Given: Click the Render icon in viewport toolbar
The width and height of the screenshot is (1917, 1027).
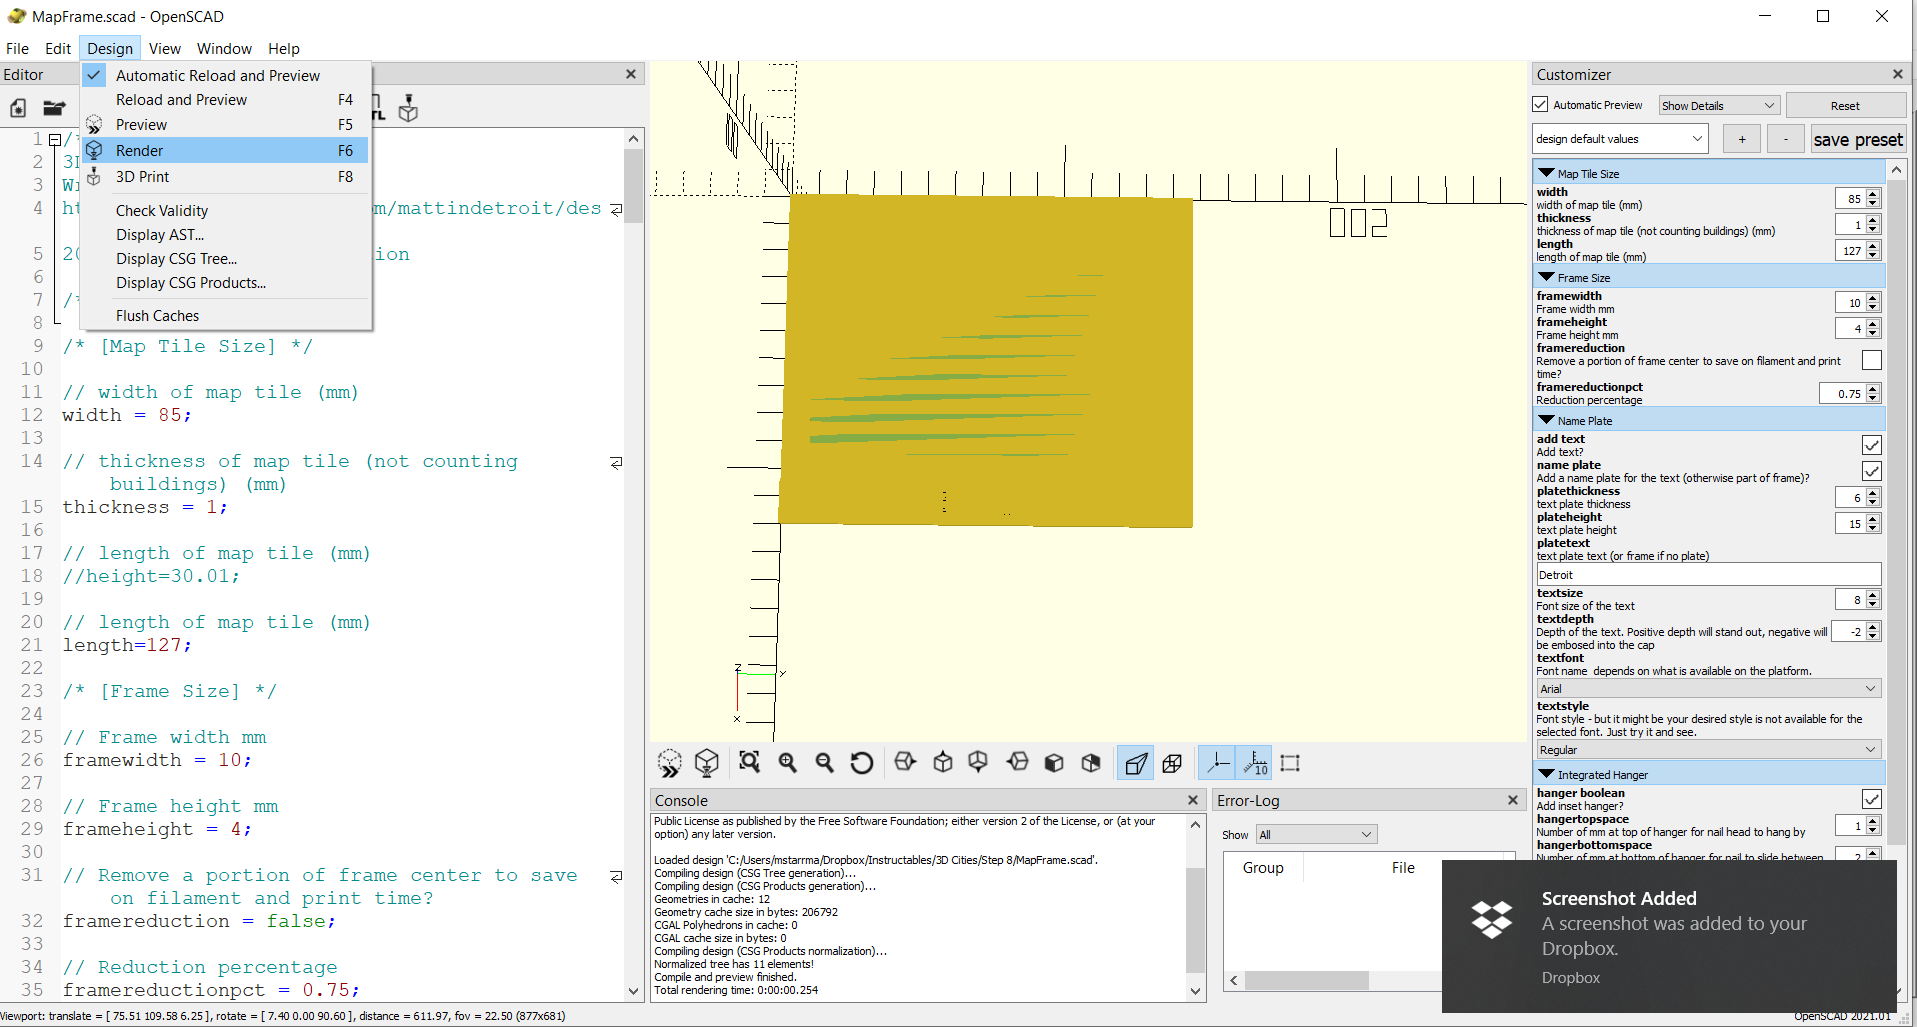Looking at the screenshot, I should (x=707, y=763).
